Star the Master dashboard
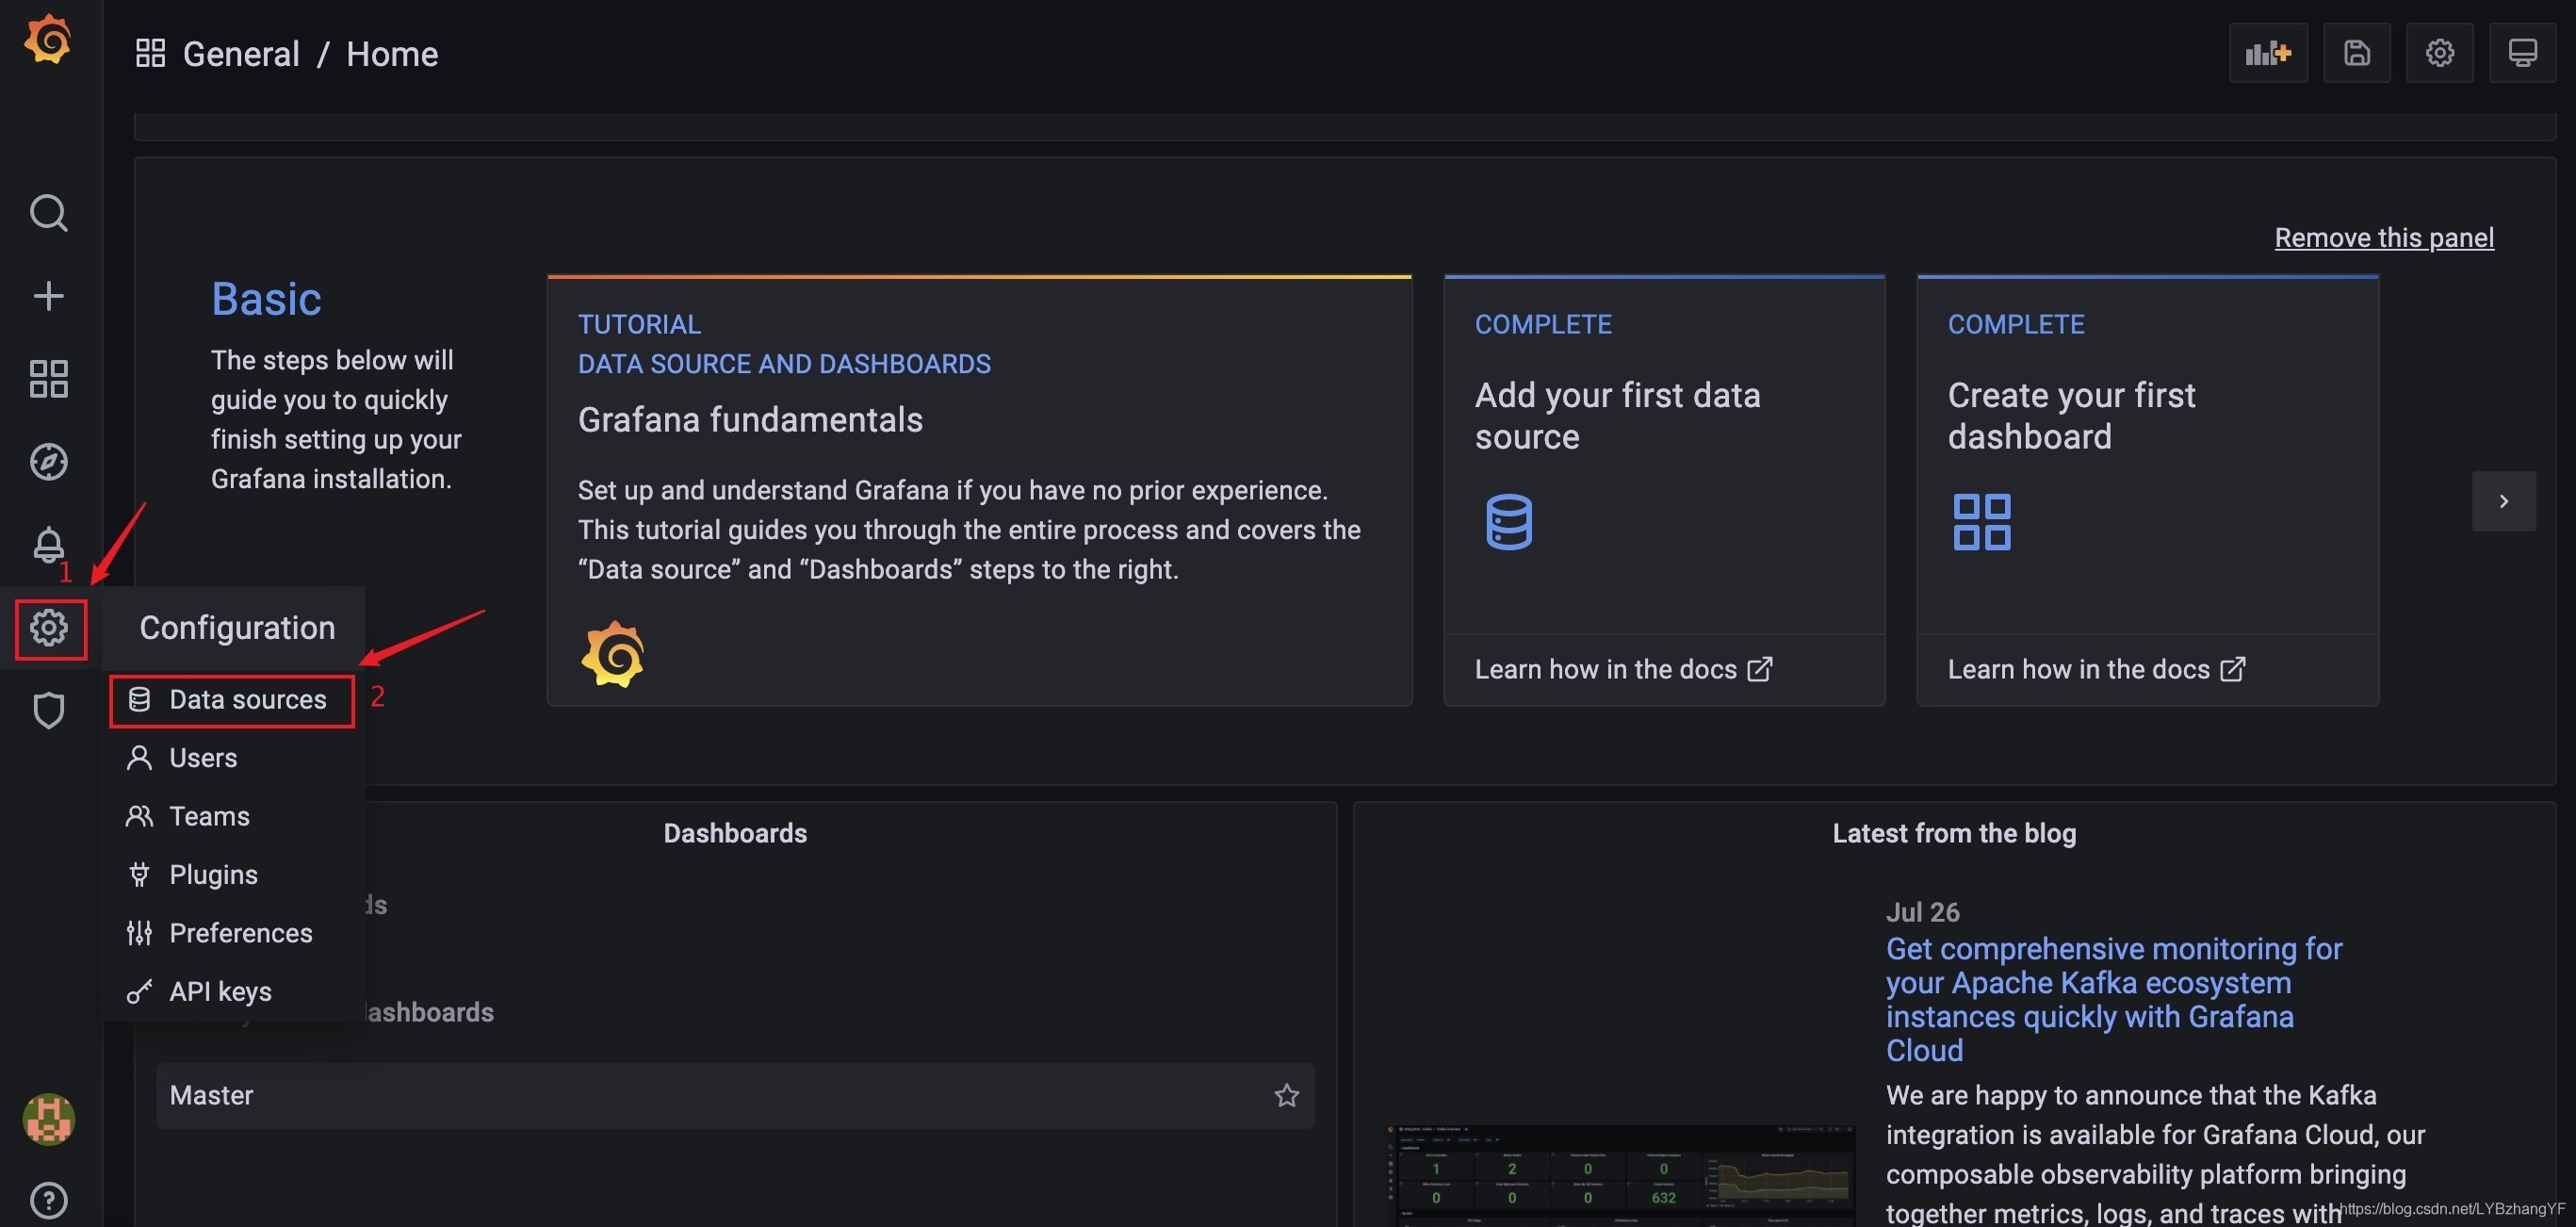This screenshot has height=1227, width=2576. tap(1286, 1096)
